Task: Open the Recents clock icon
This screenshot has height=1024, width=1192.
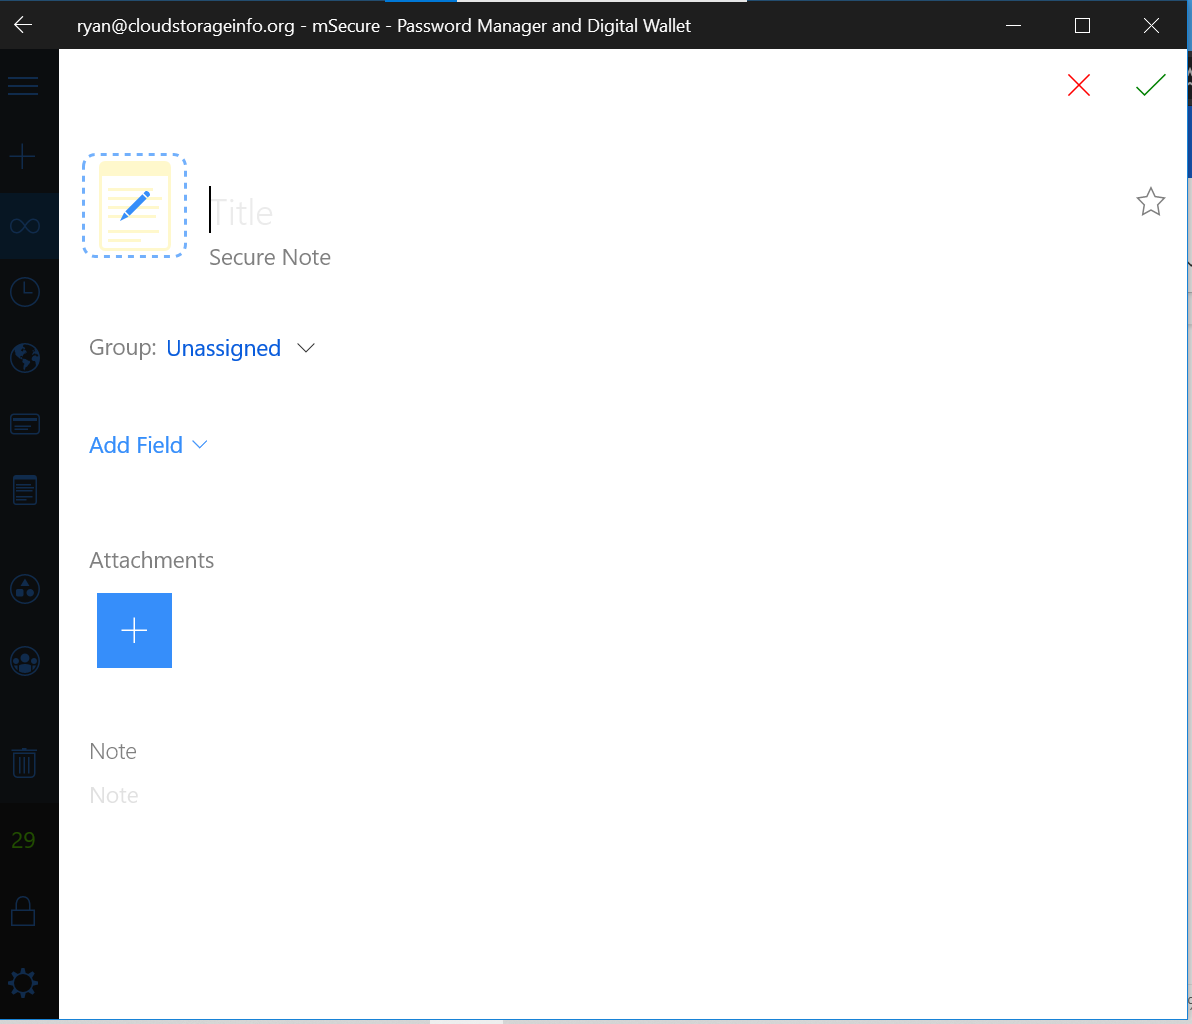Action: [23, 291]
